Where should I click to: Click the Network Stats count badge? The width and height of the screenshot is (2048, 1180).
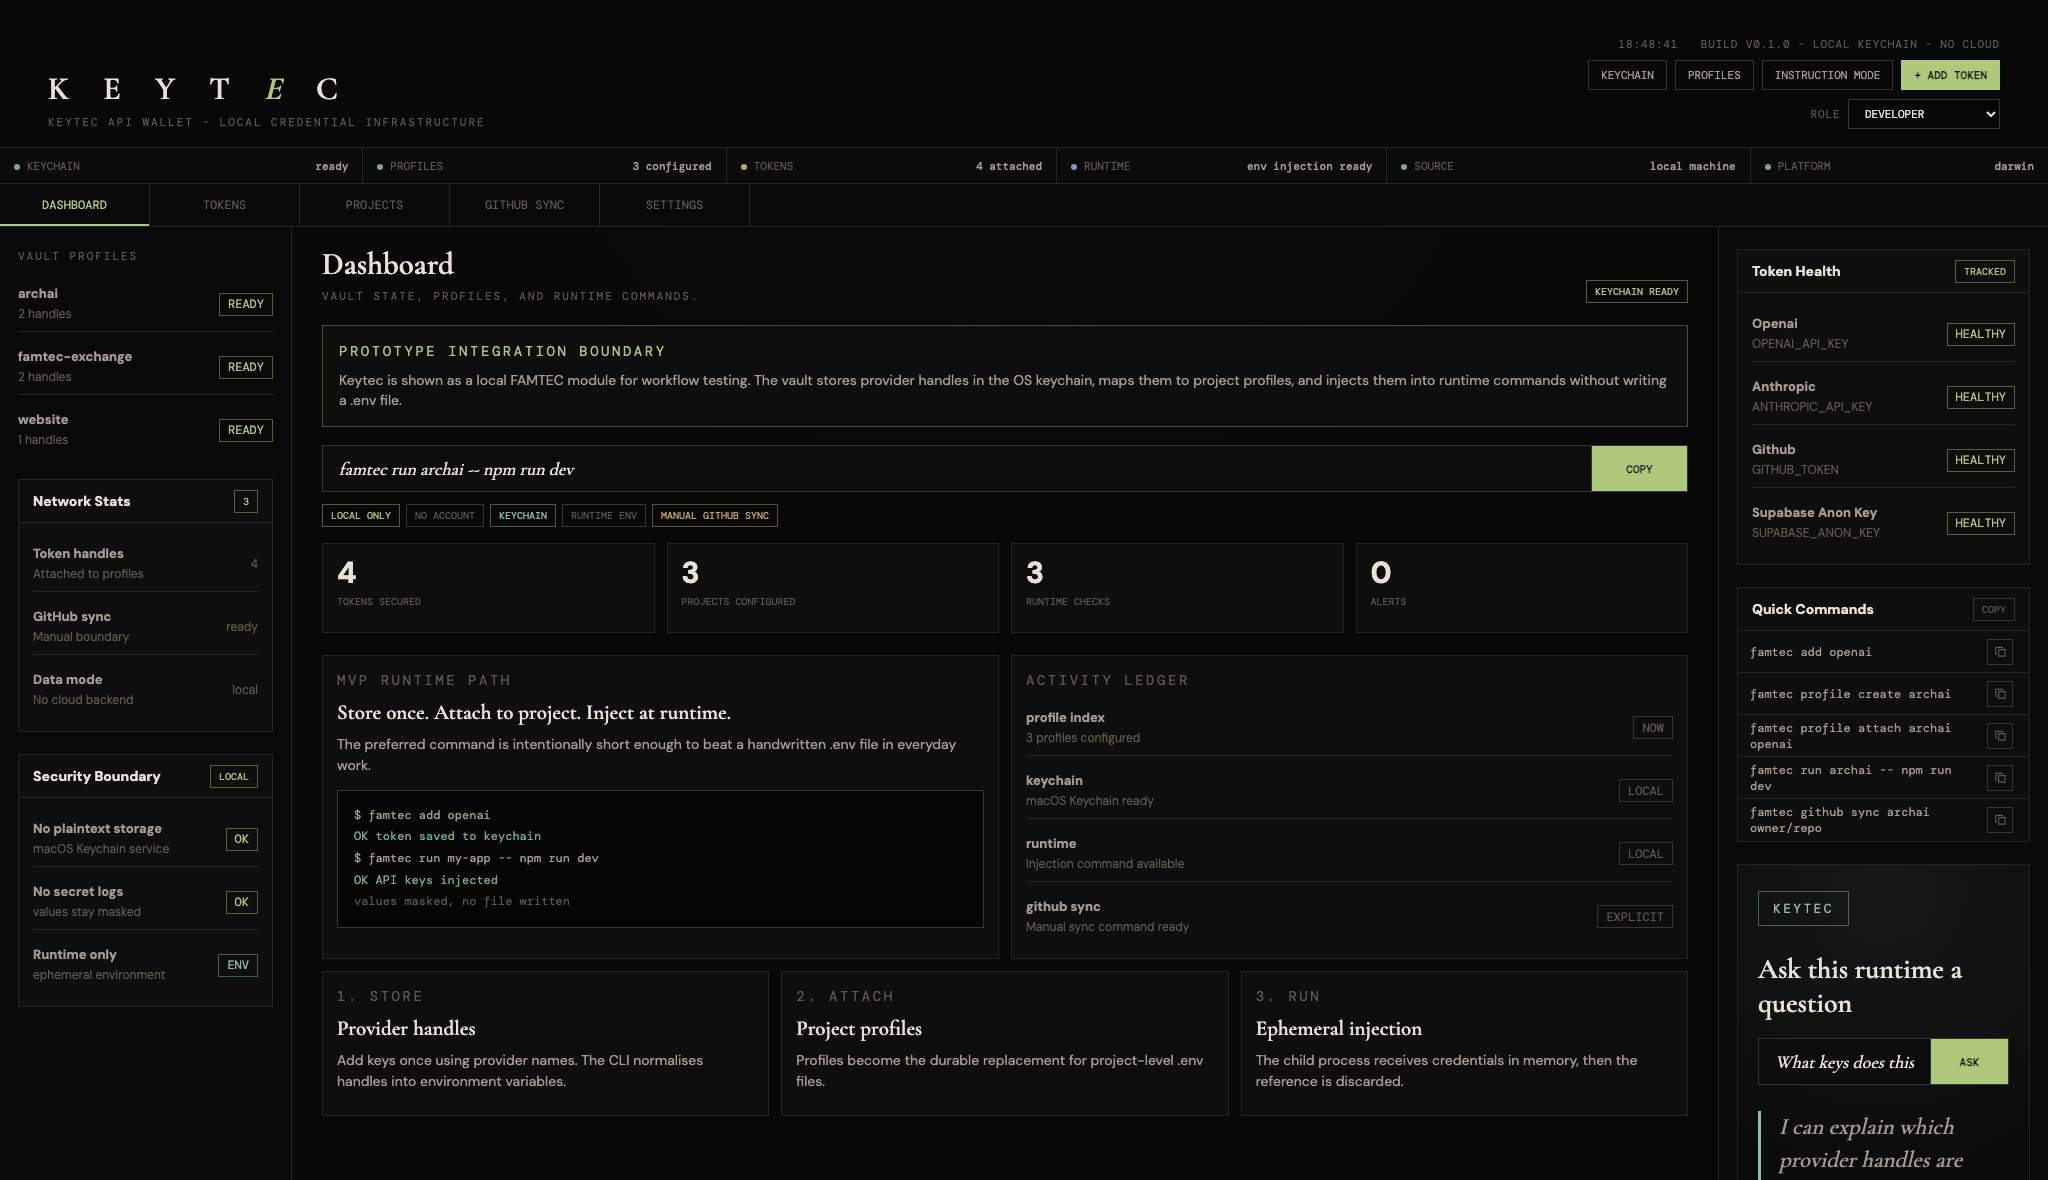tap(245, 501)
